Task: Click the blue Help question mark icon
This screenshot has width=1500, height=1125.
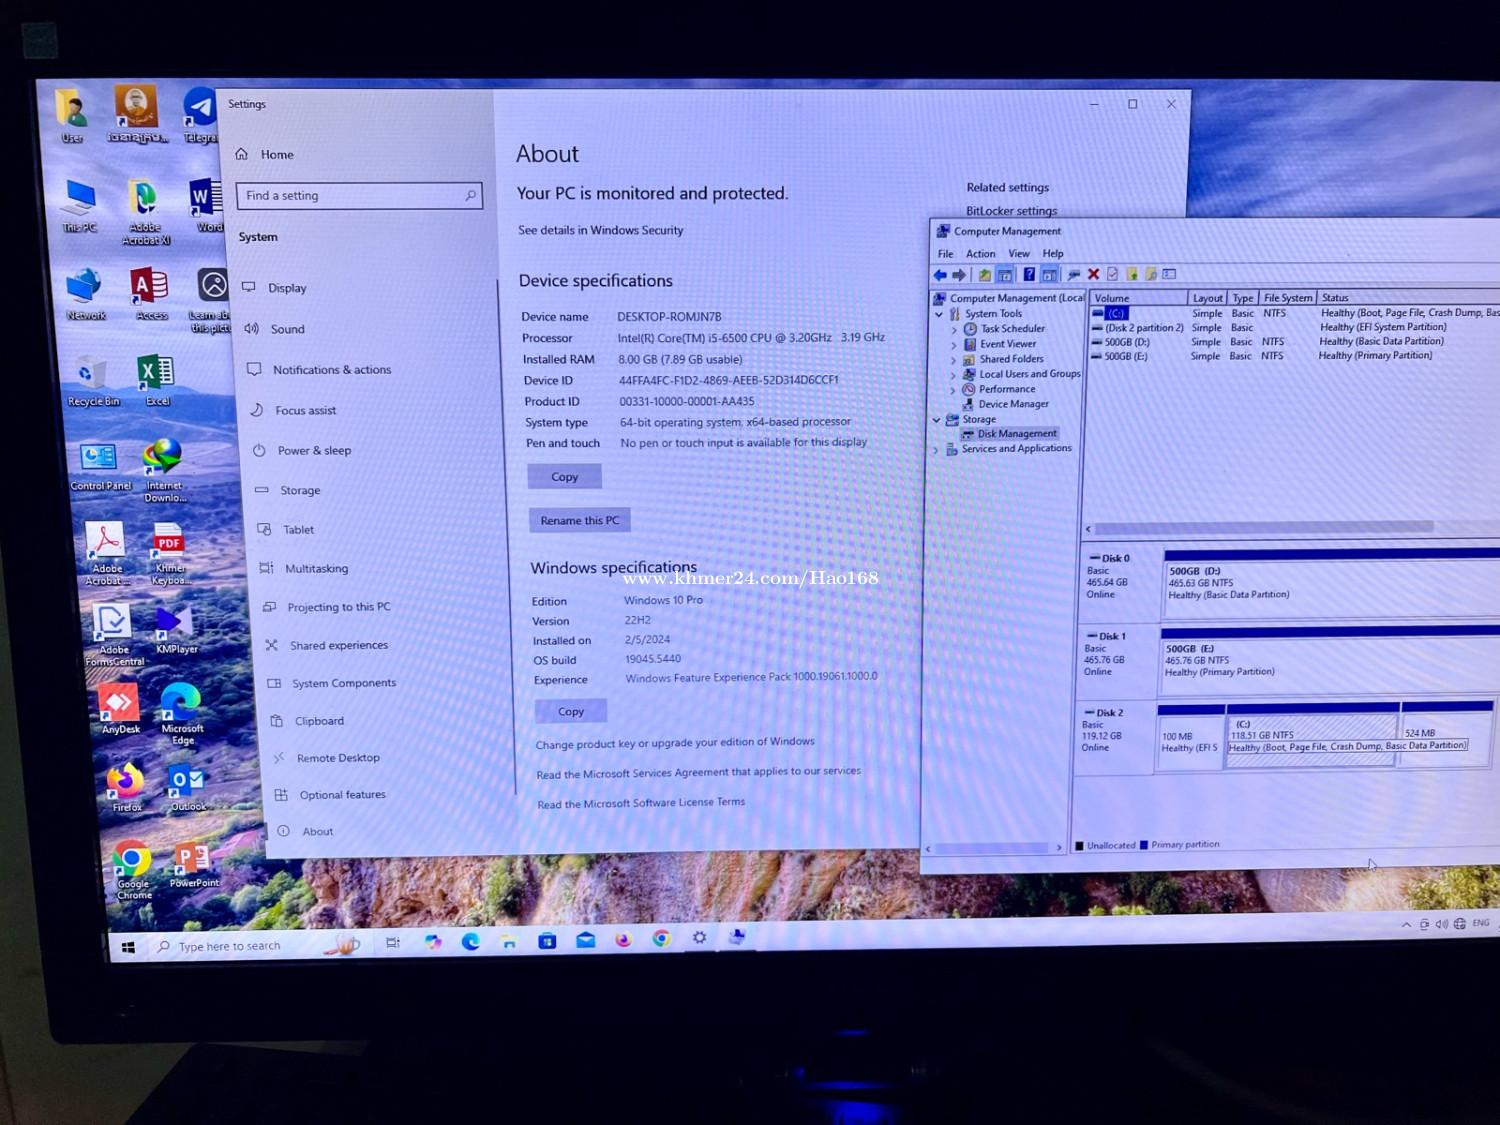Action: pos(1028,274)
